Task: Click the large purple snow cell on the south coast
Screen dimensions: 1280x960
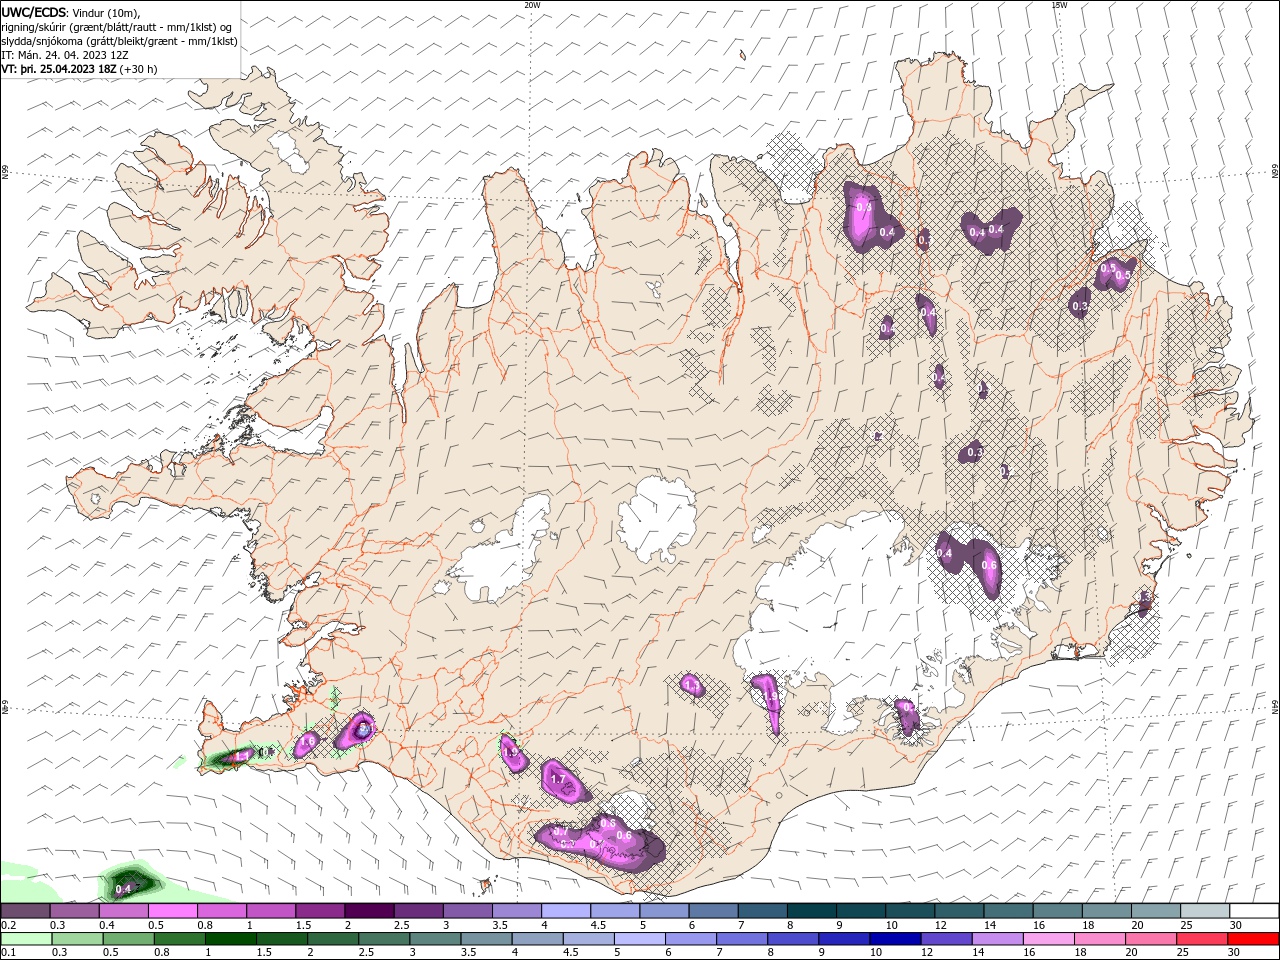Action: [x=600, y=843]
